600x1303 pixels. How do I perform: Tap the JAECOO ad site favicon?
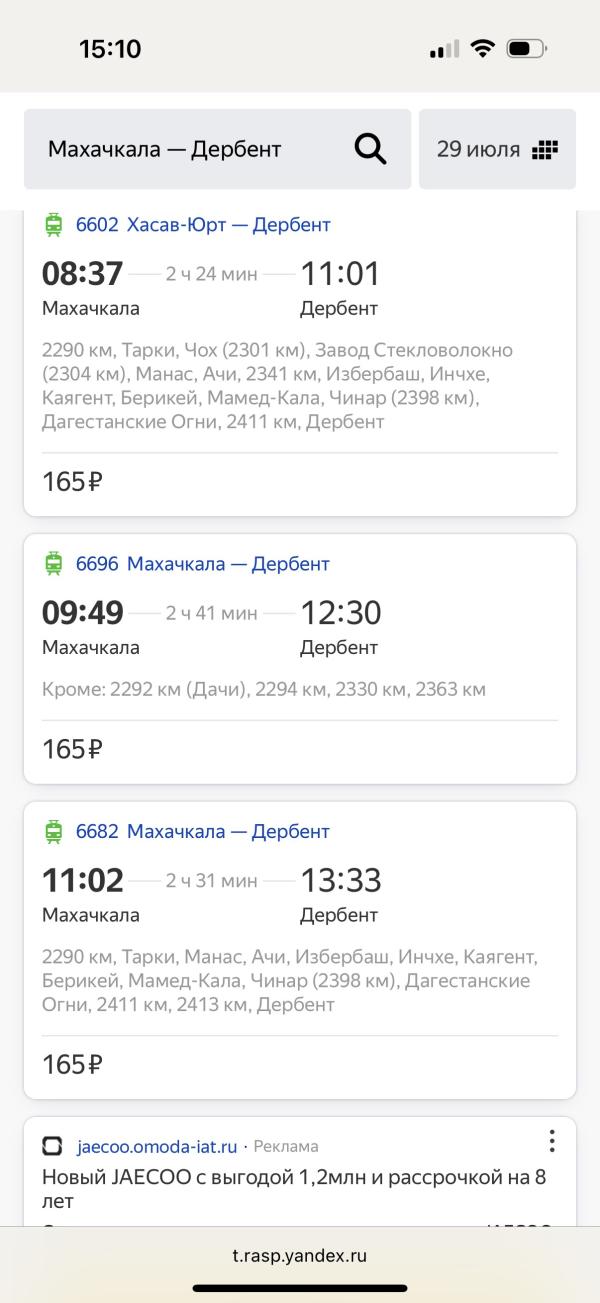tap(52, 1146)
